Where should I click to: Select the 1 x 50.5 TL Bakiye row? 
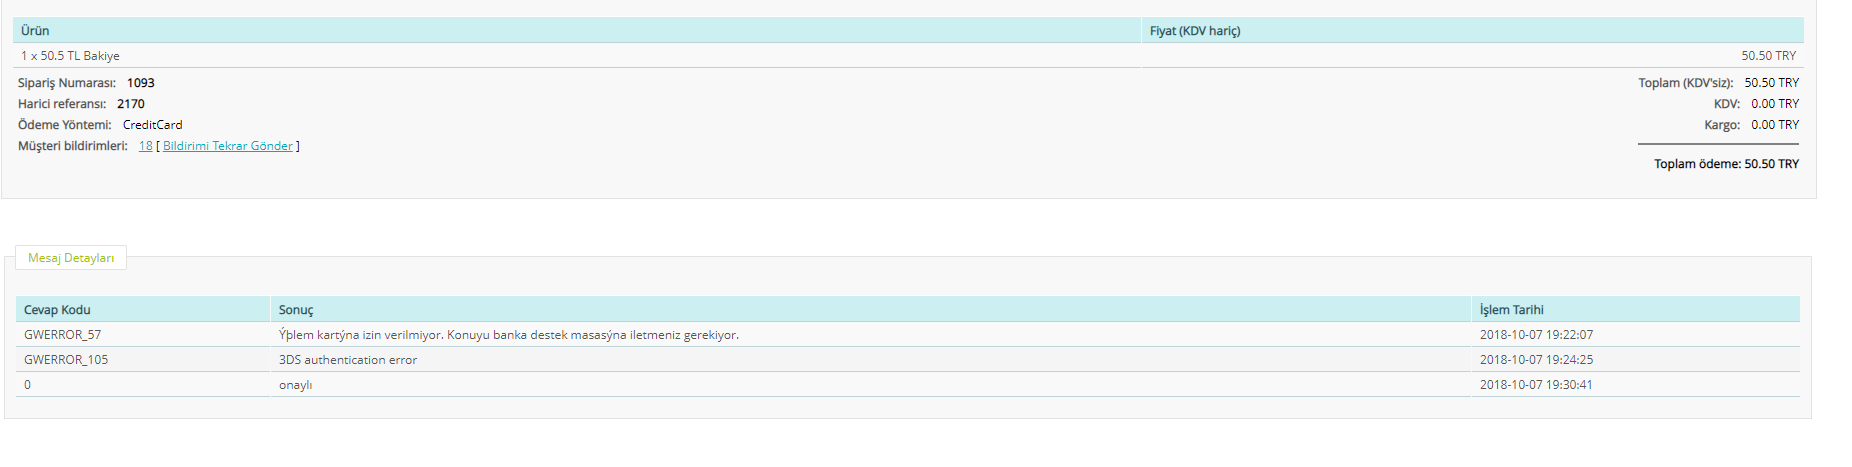[x=908, y=56]
